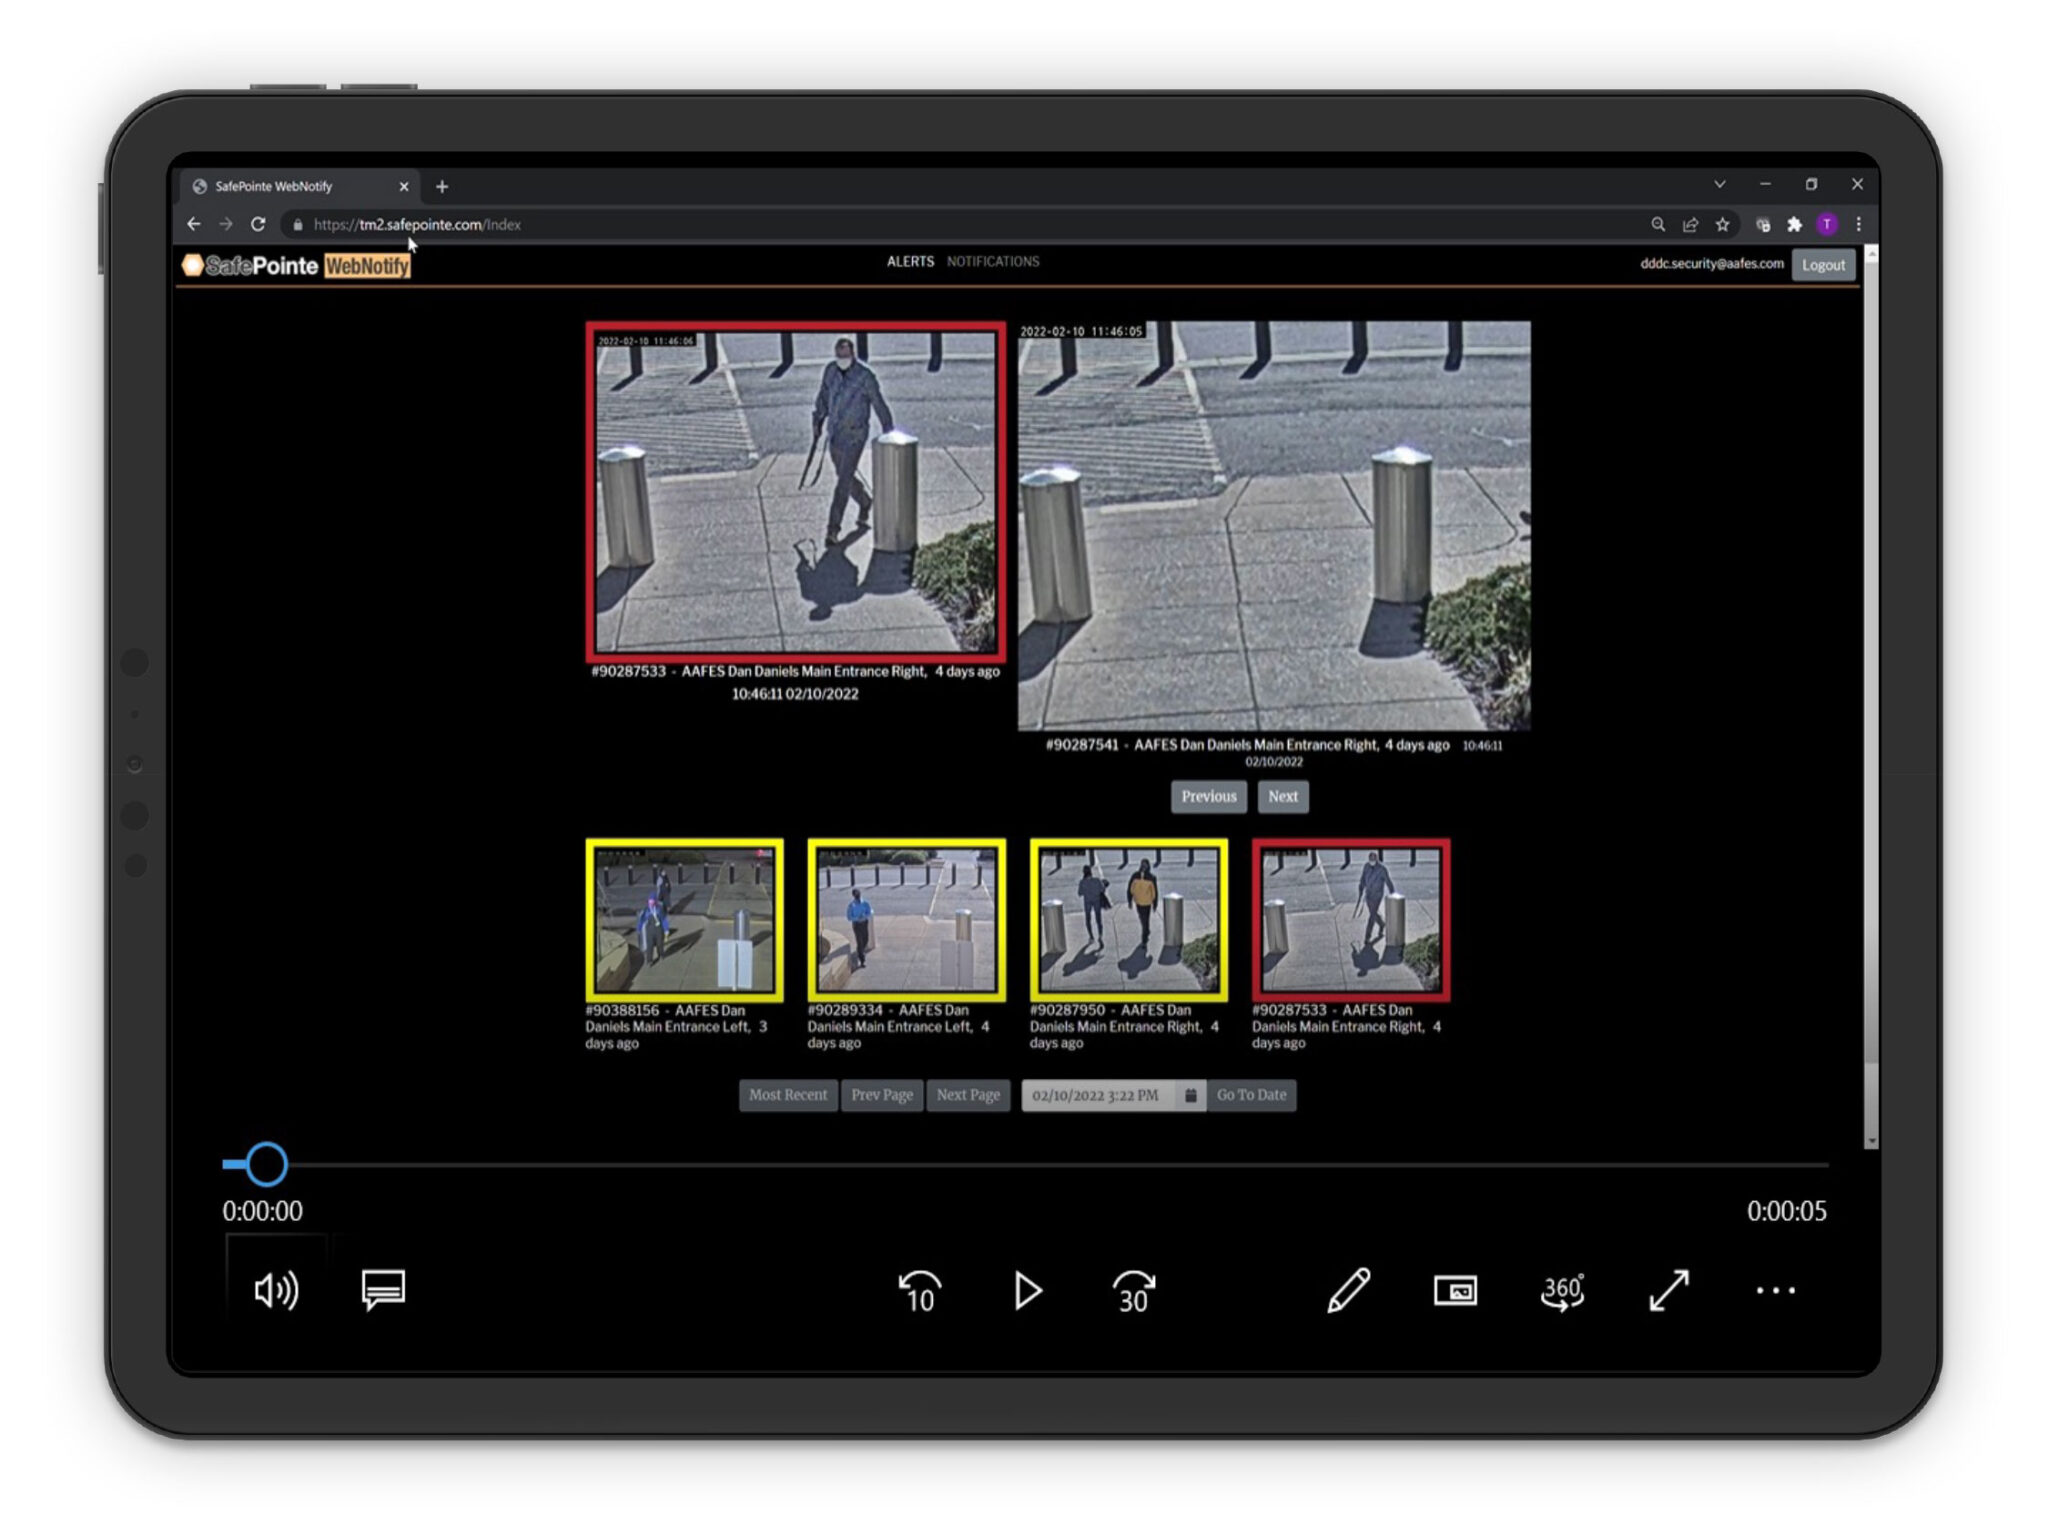Skip forward 30 seconds
Viewport: 2048px width, 1536px height.
point(1133,1291)
